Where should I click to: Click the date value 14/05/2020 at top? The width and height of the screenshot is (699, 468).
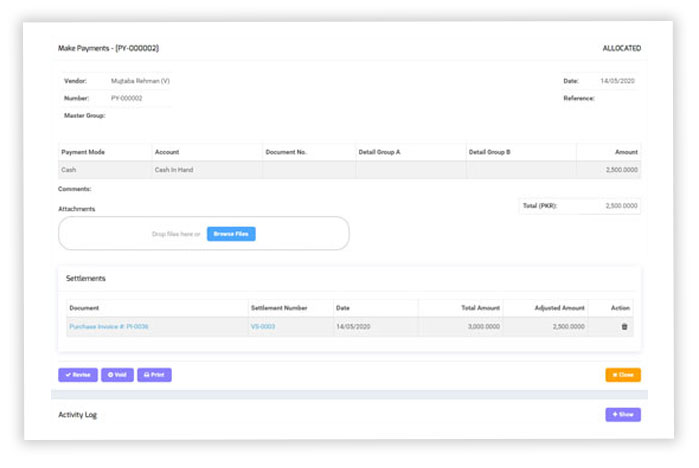pos(617,81)
